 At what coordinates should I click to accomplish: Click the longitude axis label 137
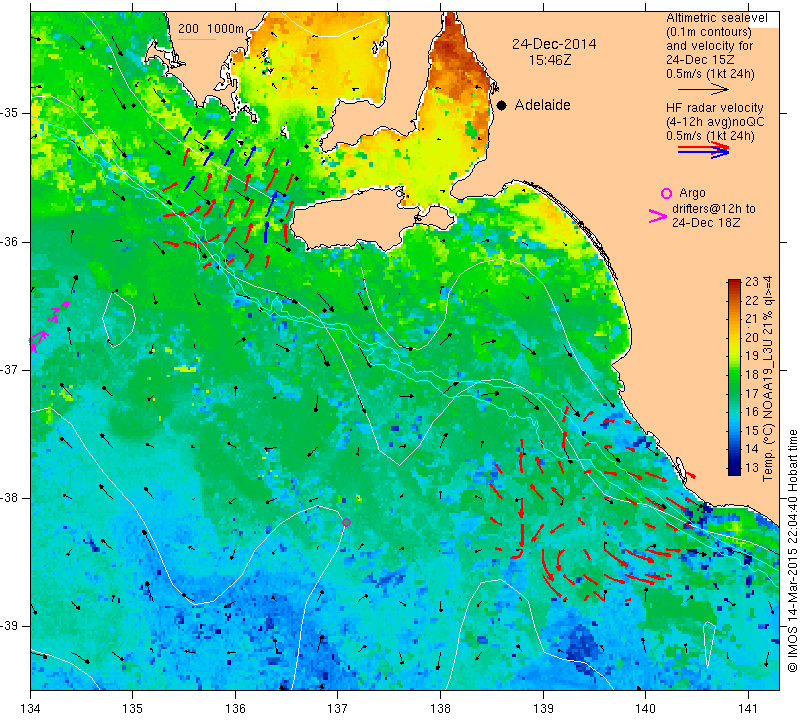coord(337,709)
